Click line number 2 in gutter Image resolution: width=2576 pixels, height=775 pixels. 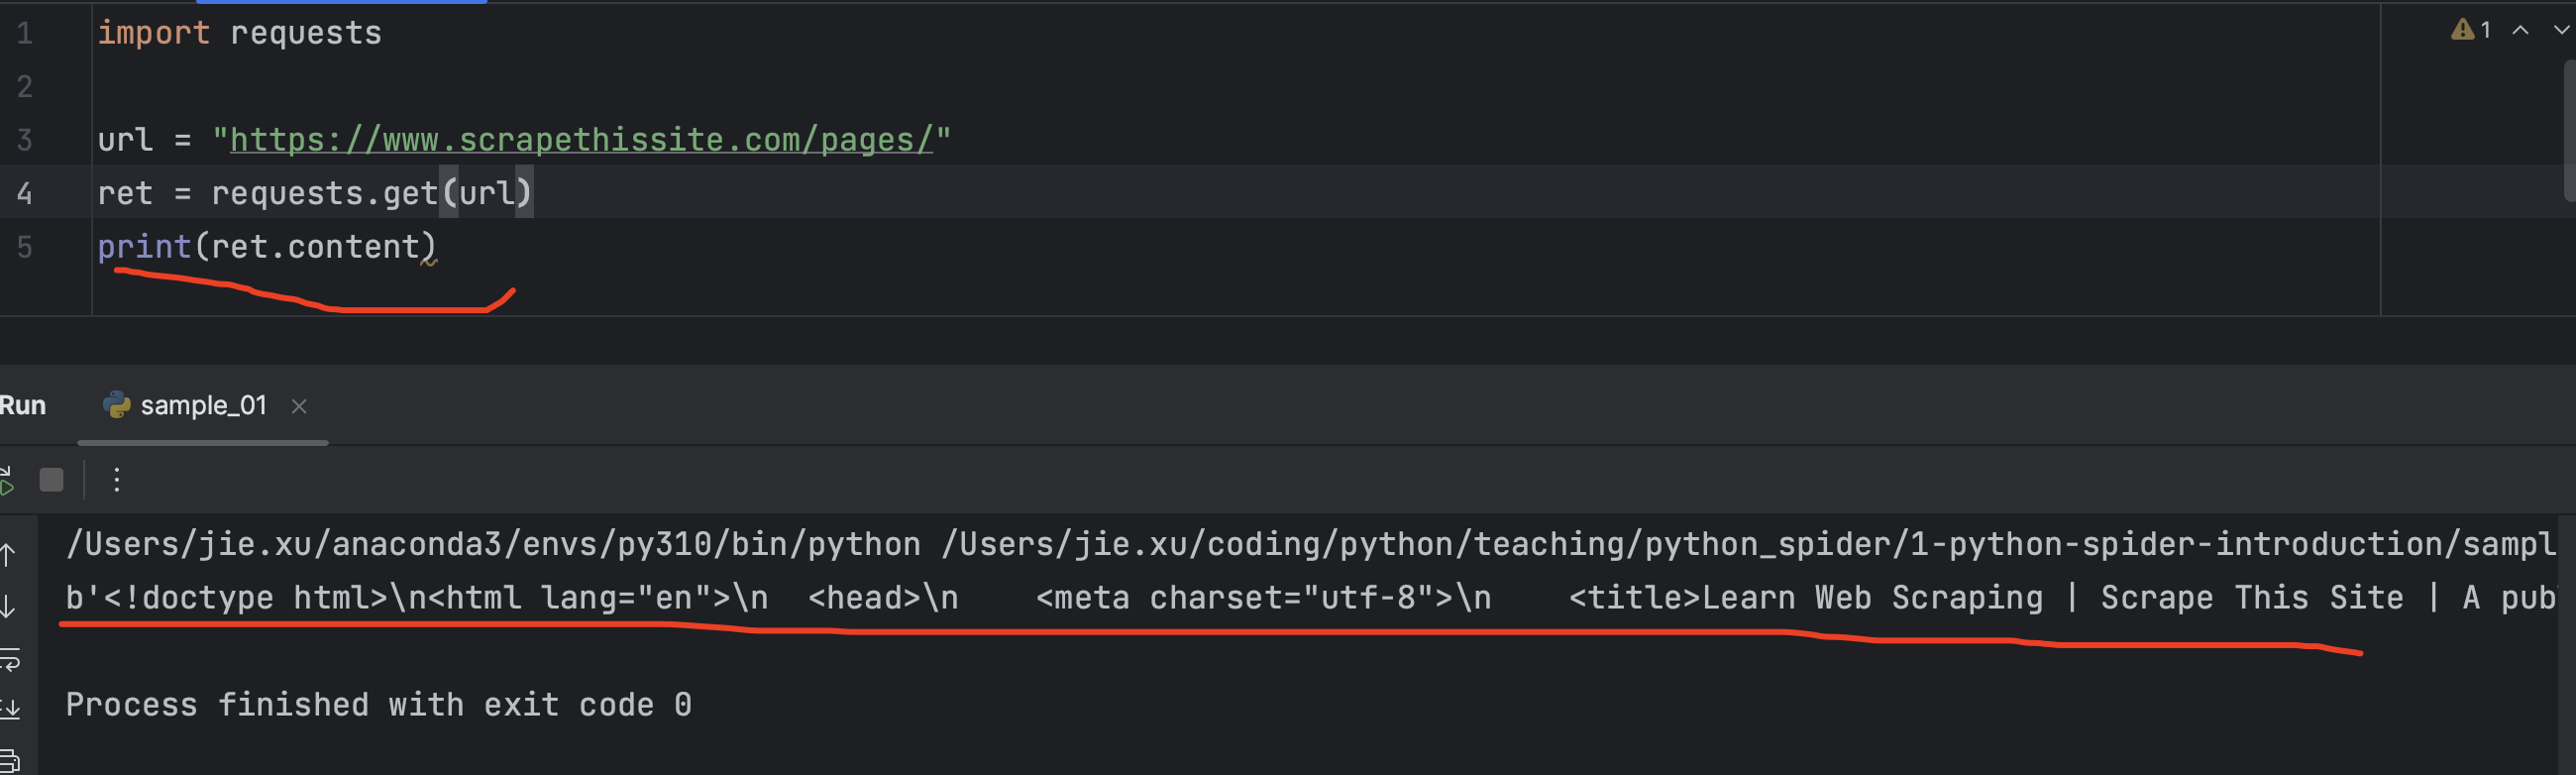[x=25, y=86]
